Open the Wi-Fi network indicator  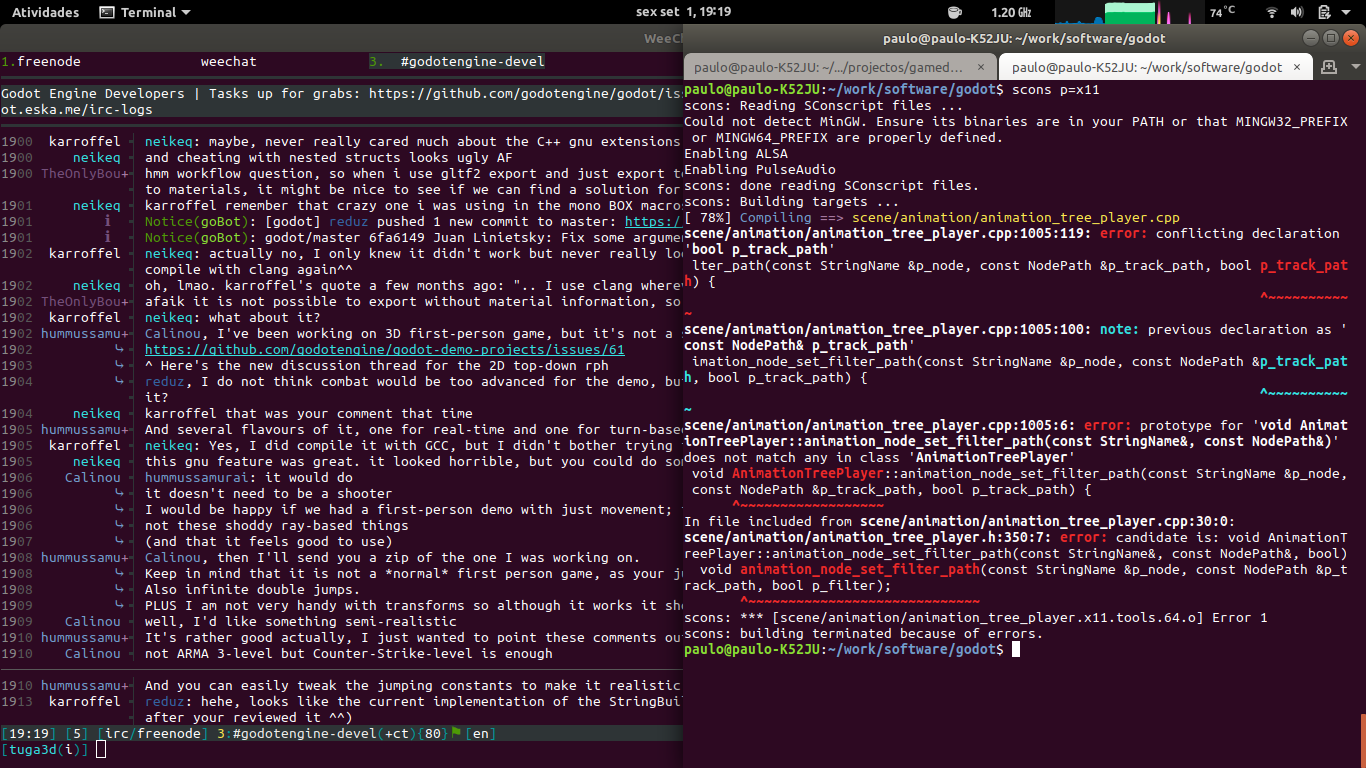point(1272,12)
